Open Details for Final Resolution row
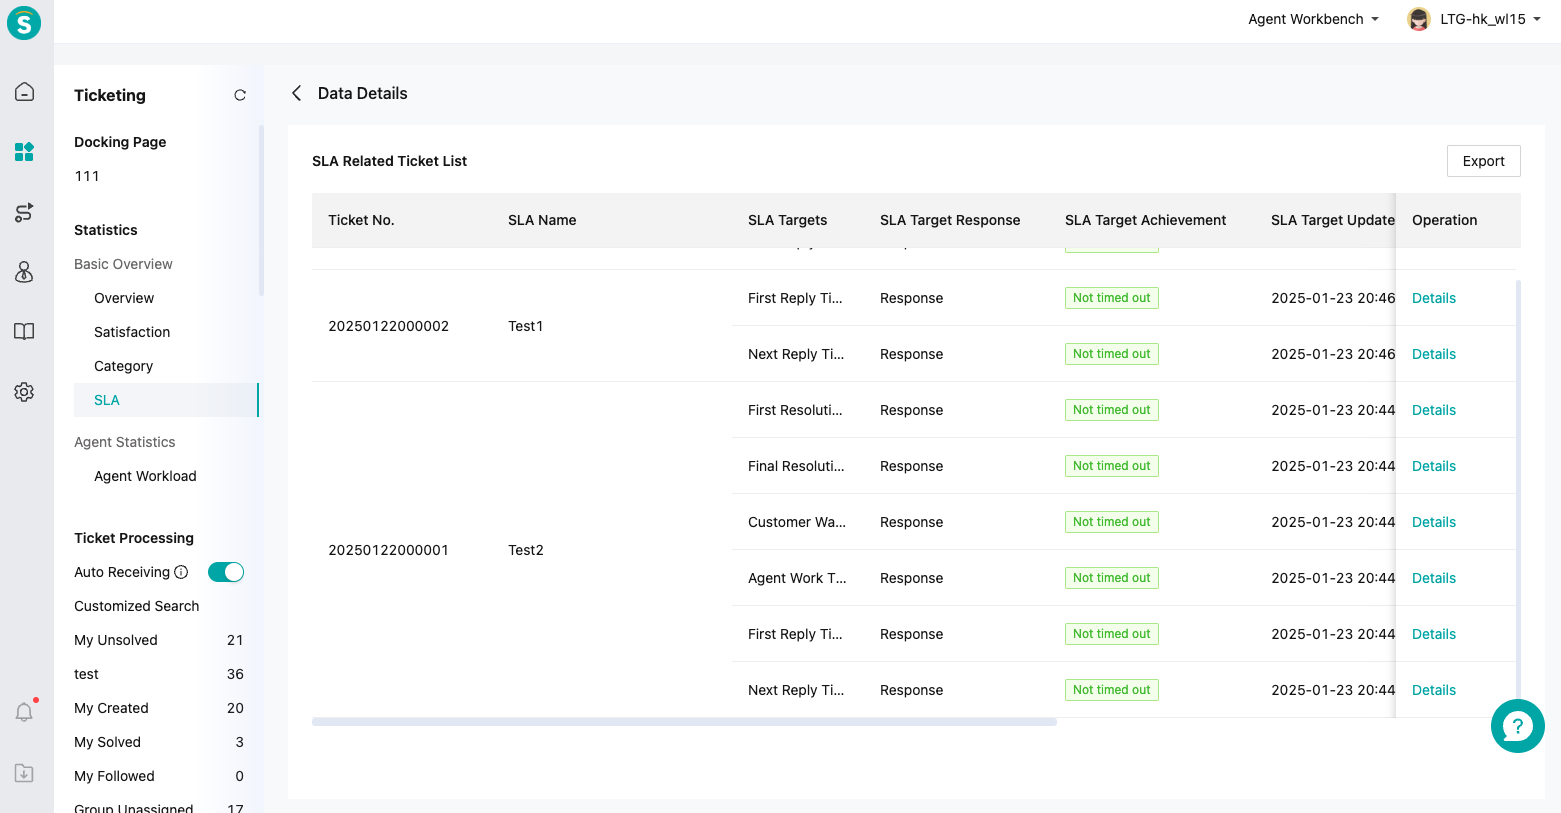 coord(1433,466)
